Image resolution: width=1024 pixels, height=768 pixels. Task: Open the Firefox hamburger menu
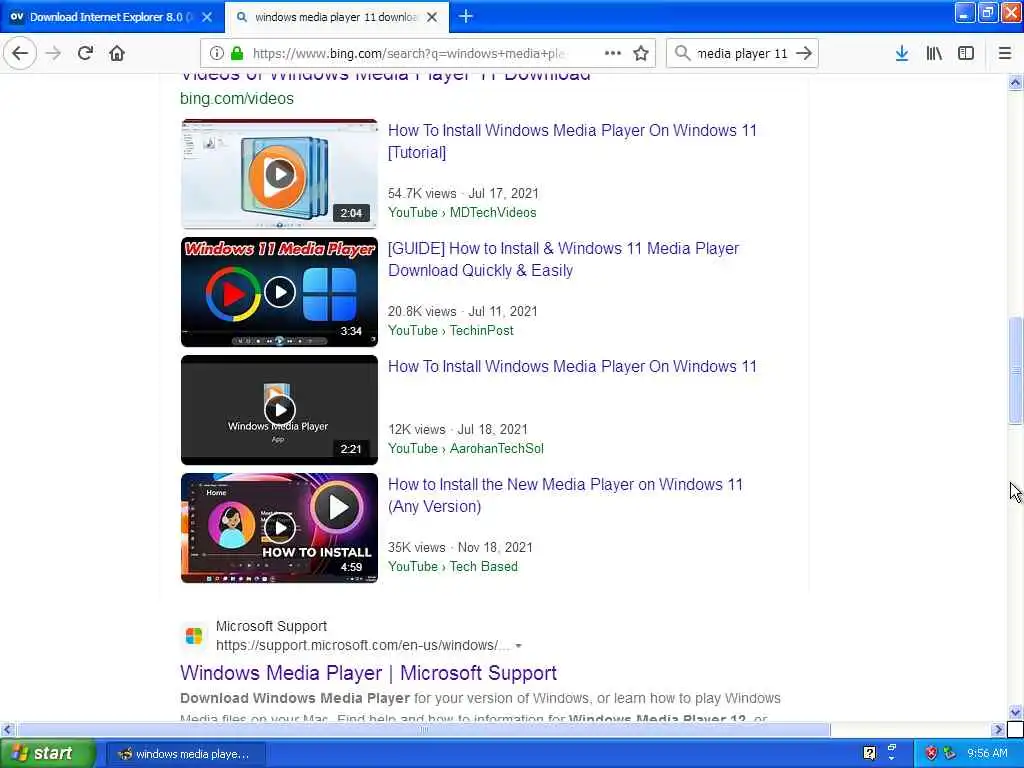(x=1005, y=53)
